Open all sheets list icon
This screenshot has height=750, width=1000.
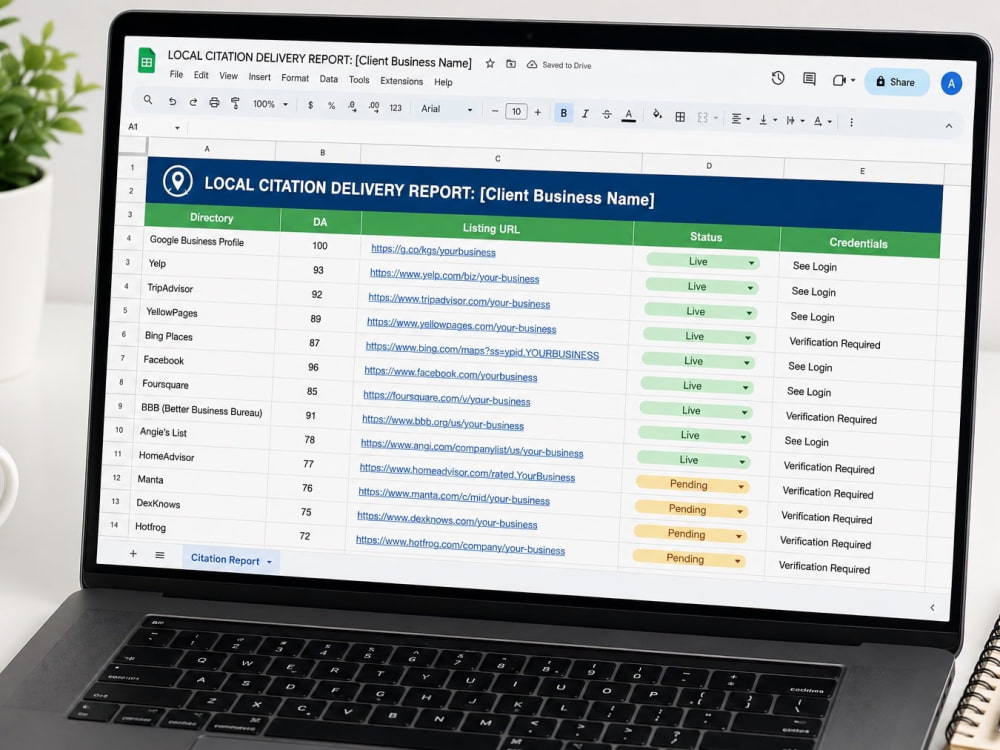click(159, 555)
